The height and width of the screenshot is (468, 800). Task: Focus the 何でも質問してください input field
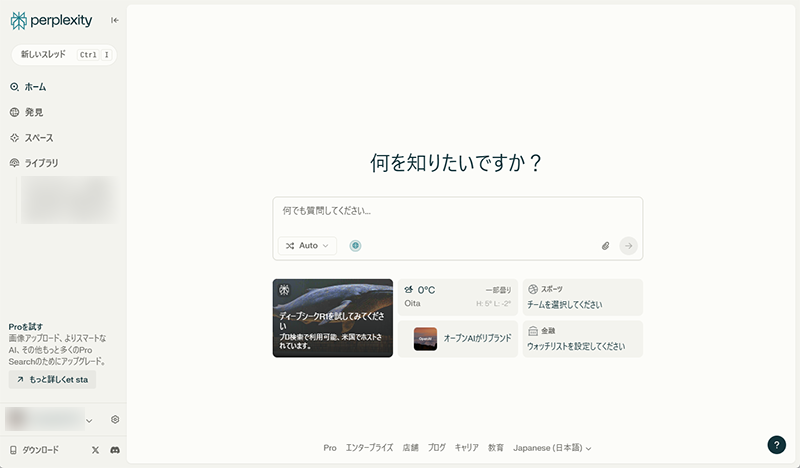point(458,211)
